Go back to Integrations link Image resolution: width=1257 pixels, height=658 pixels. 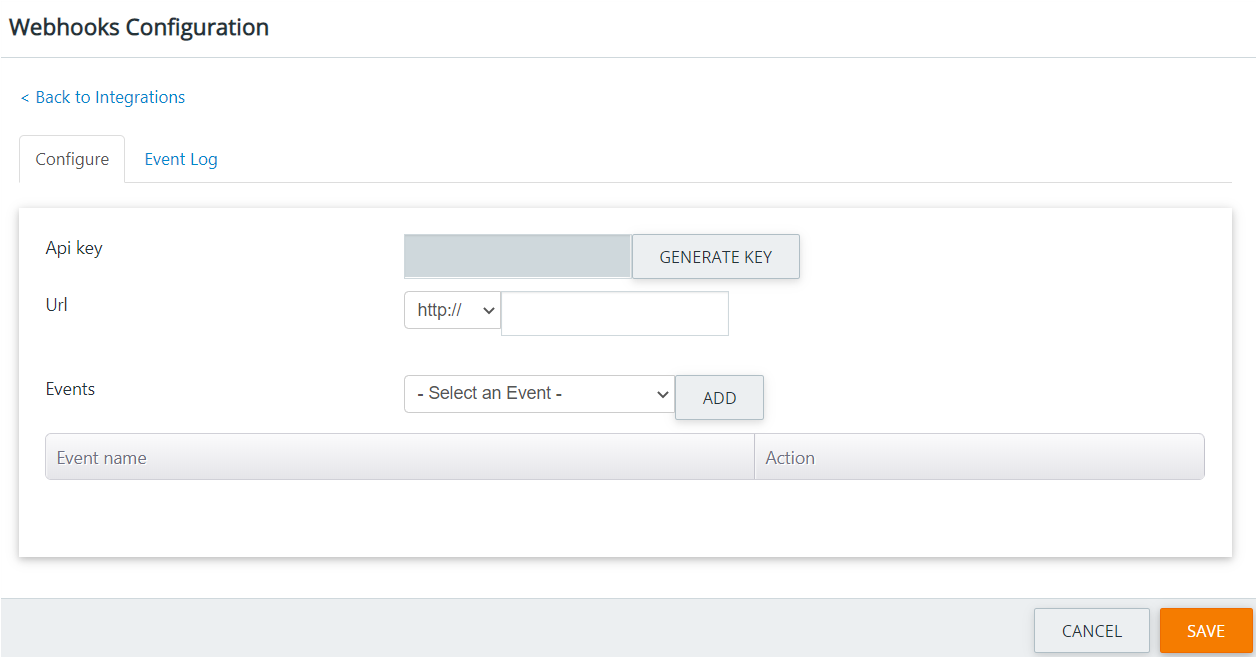(x=103, y=97)
